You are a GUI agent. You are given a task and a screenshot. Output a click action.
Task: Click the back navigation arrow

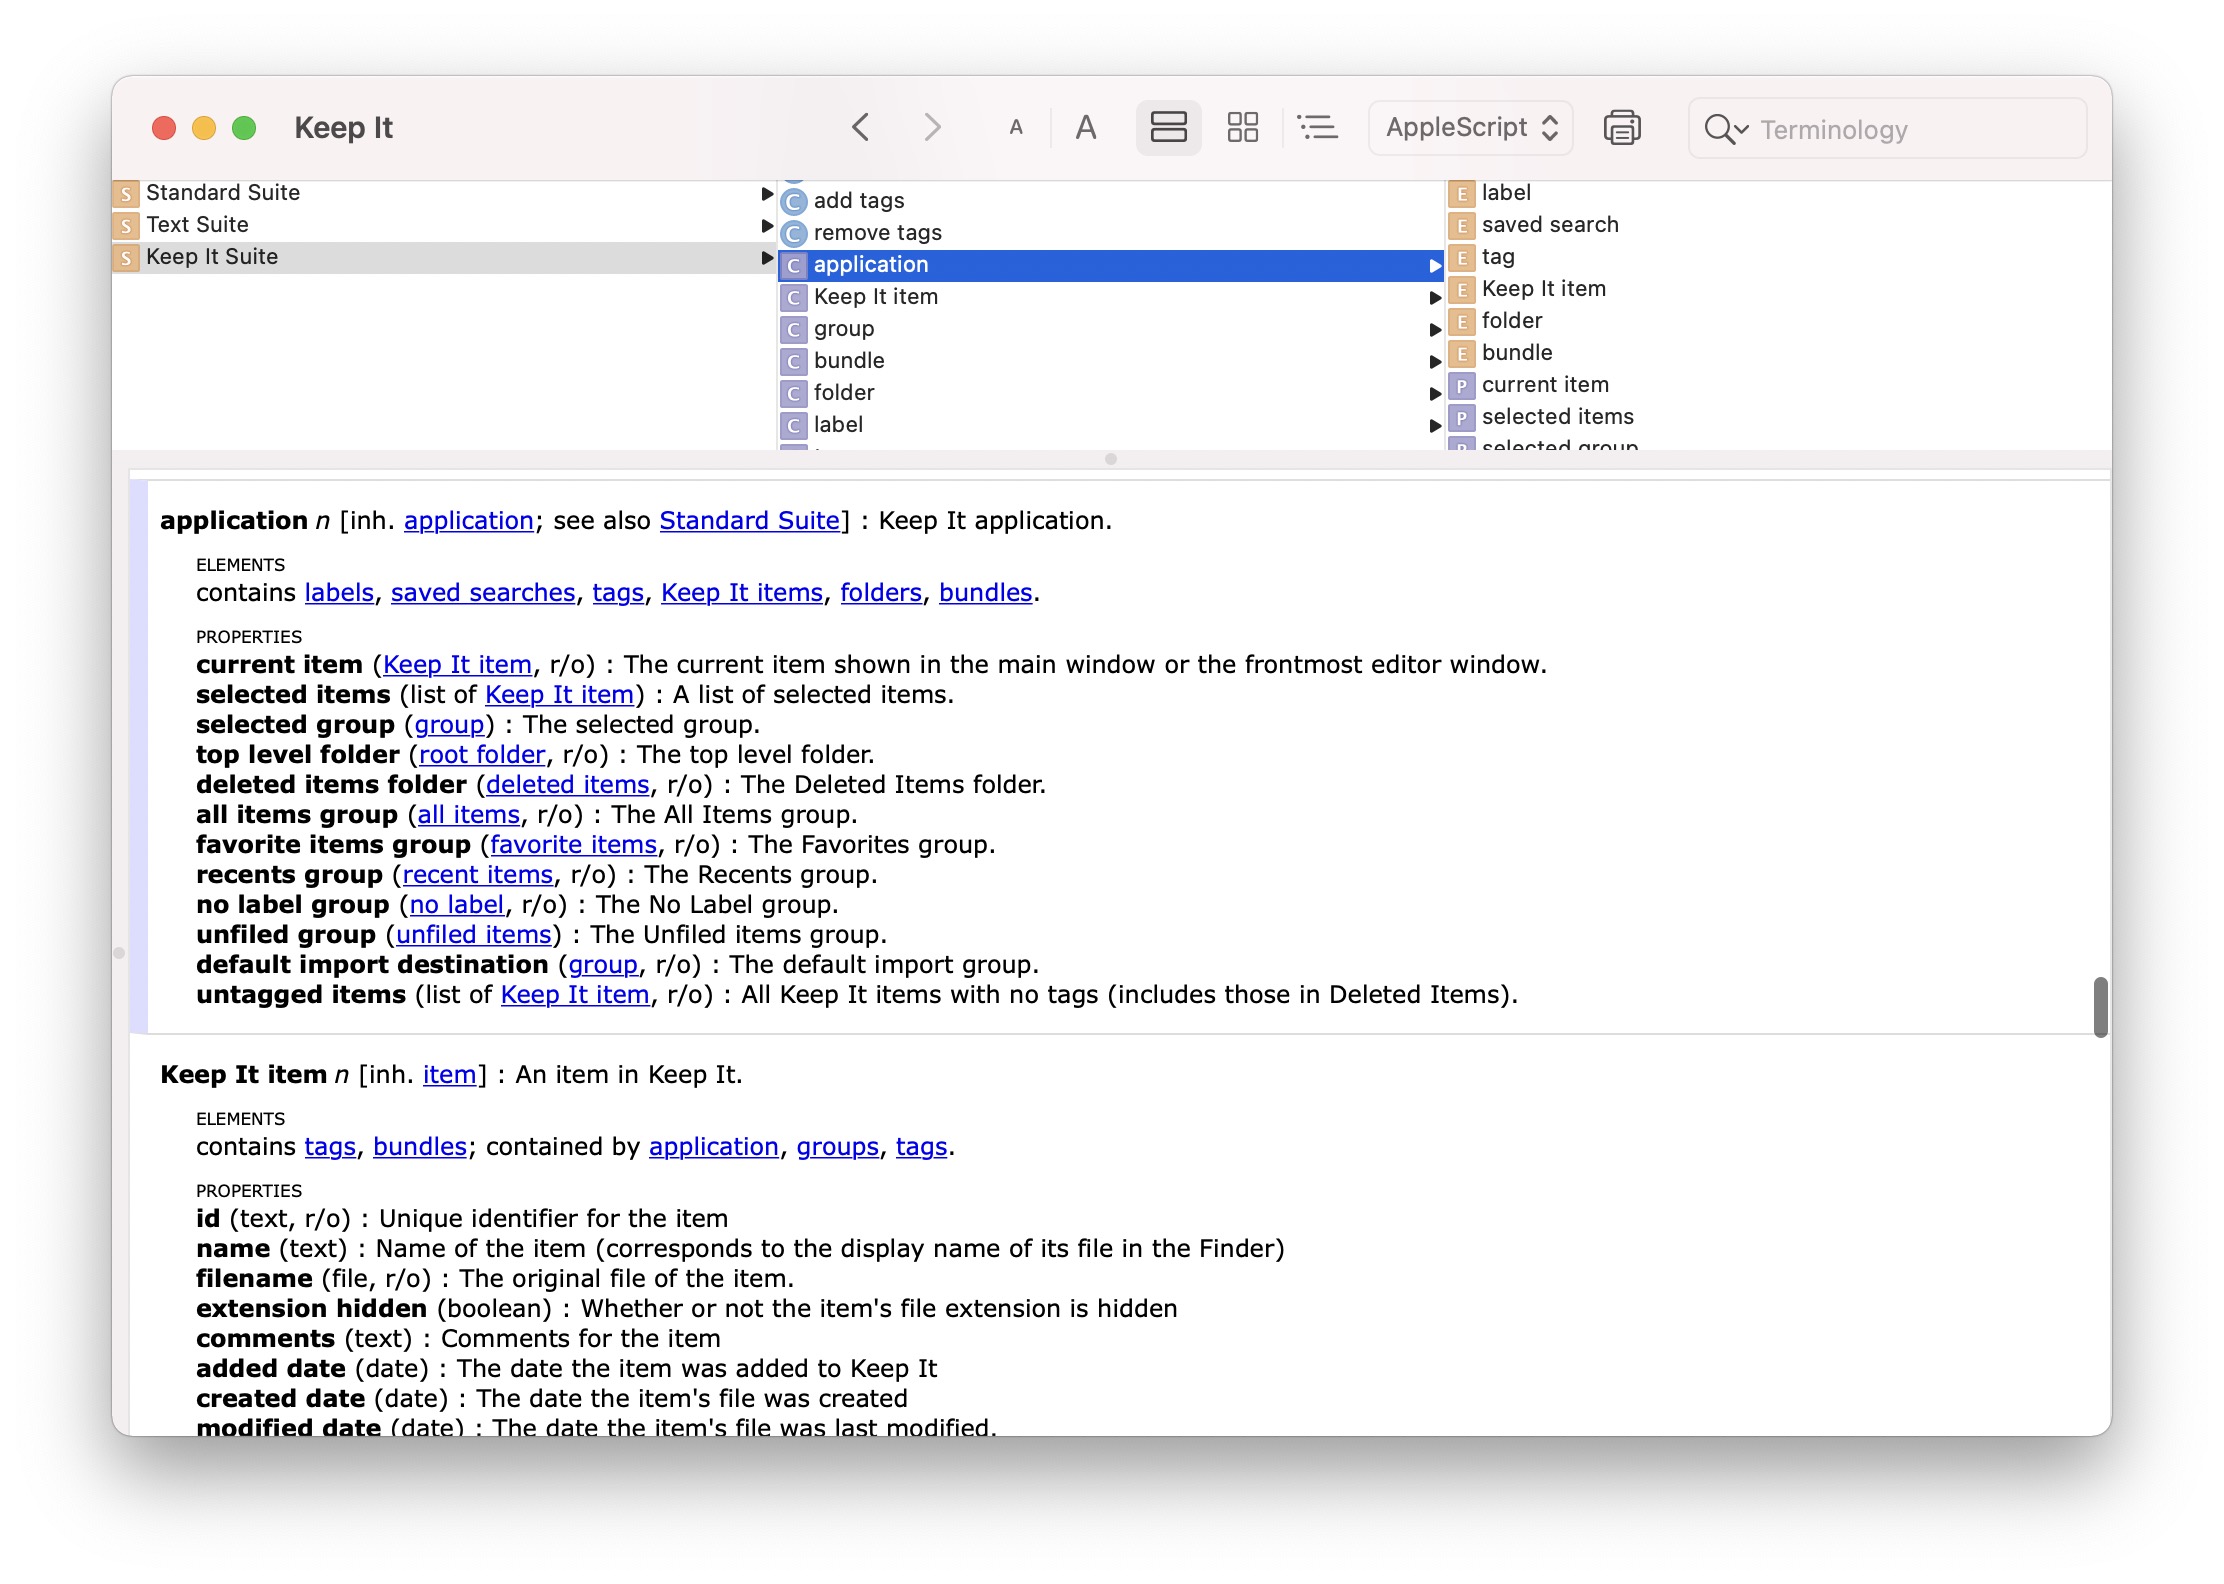tap(861, 128)
